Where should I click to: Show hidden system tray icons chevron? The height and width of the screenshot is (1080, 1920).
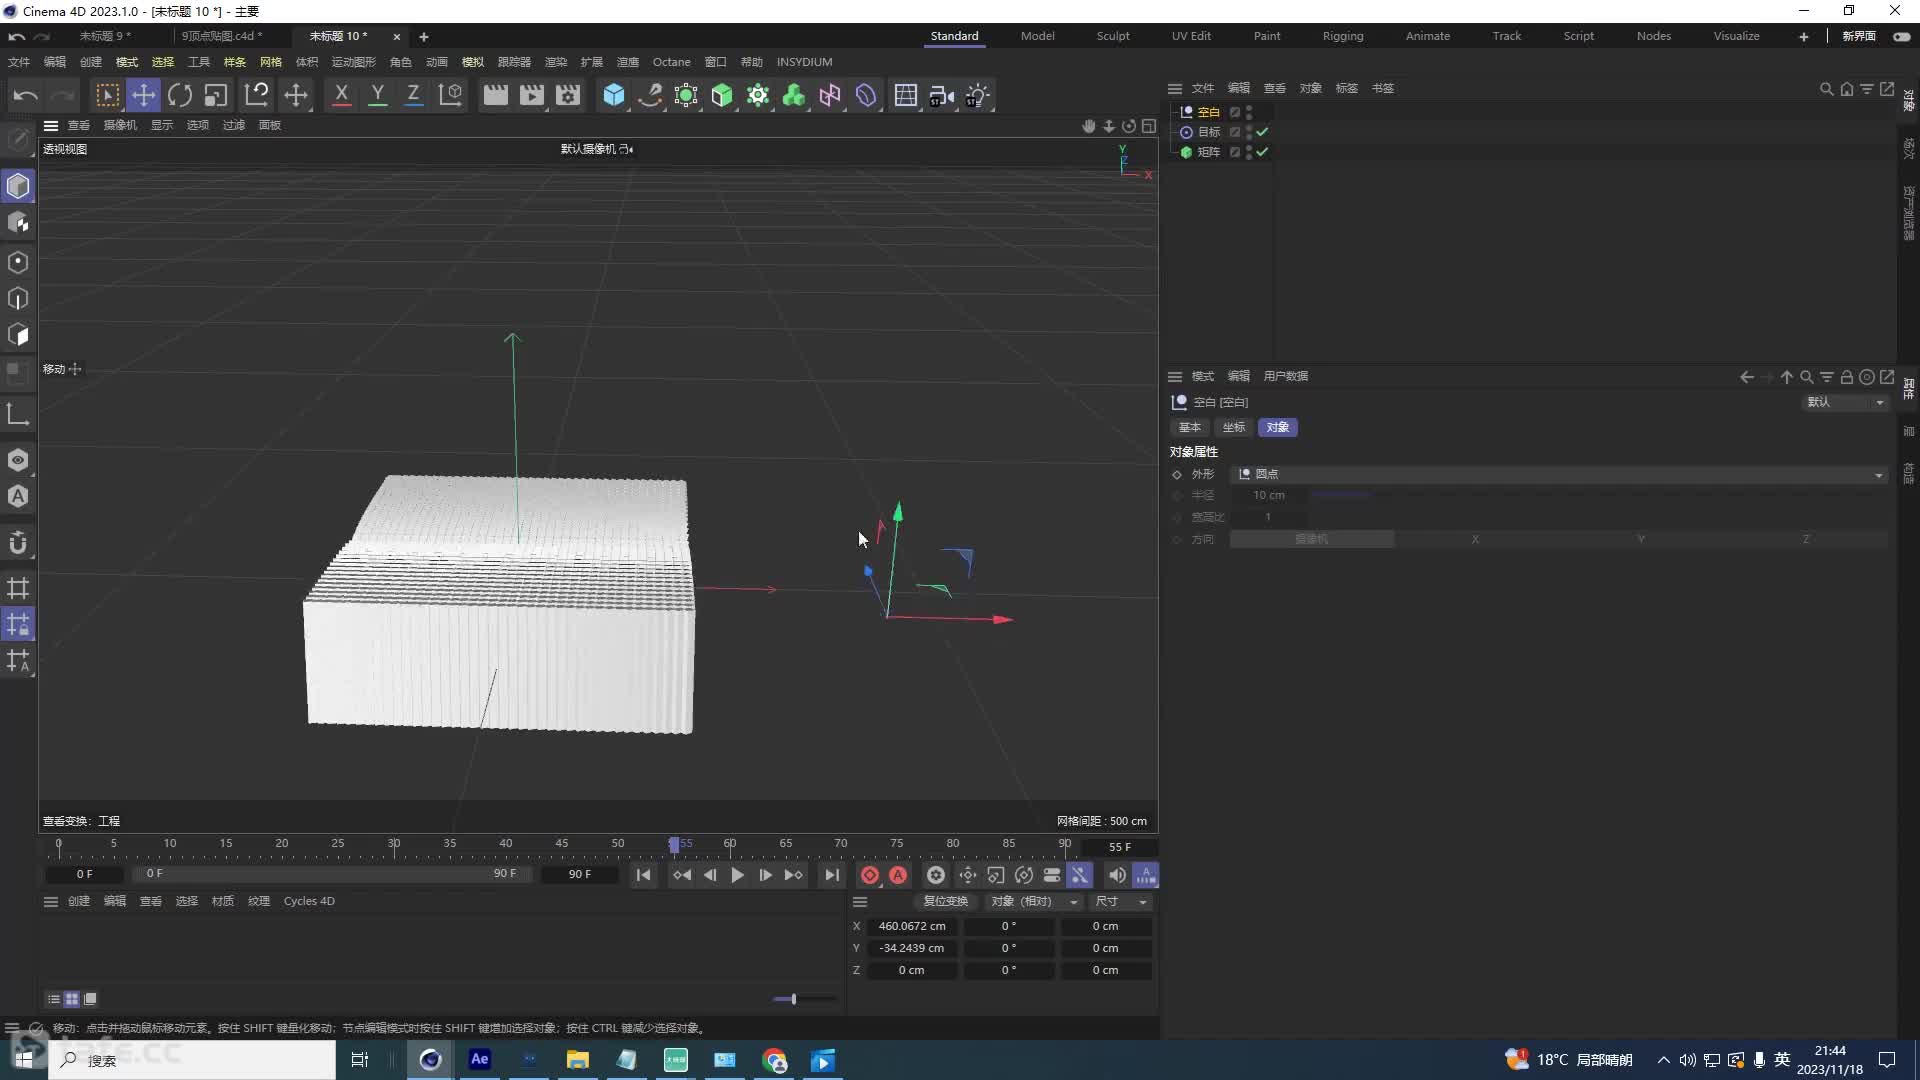pos(1663,1060)
